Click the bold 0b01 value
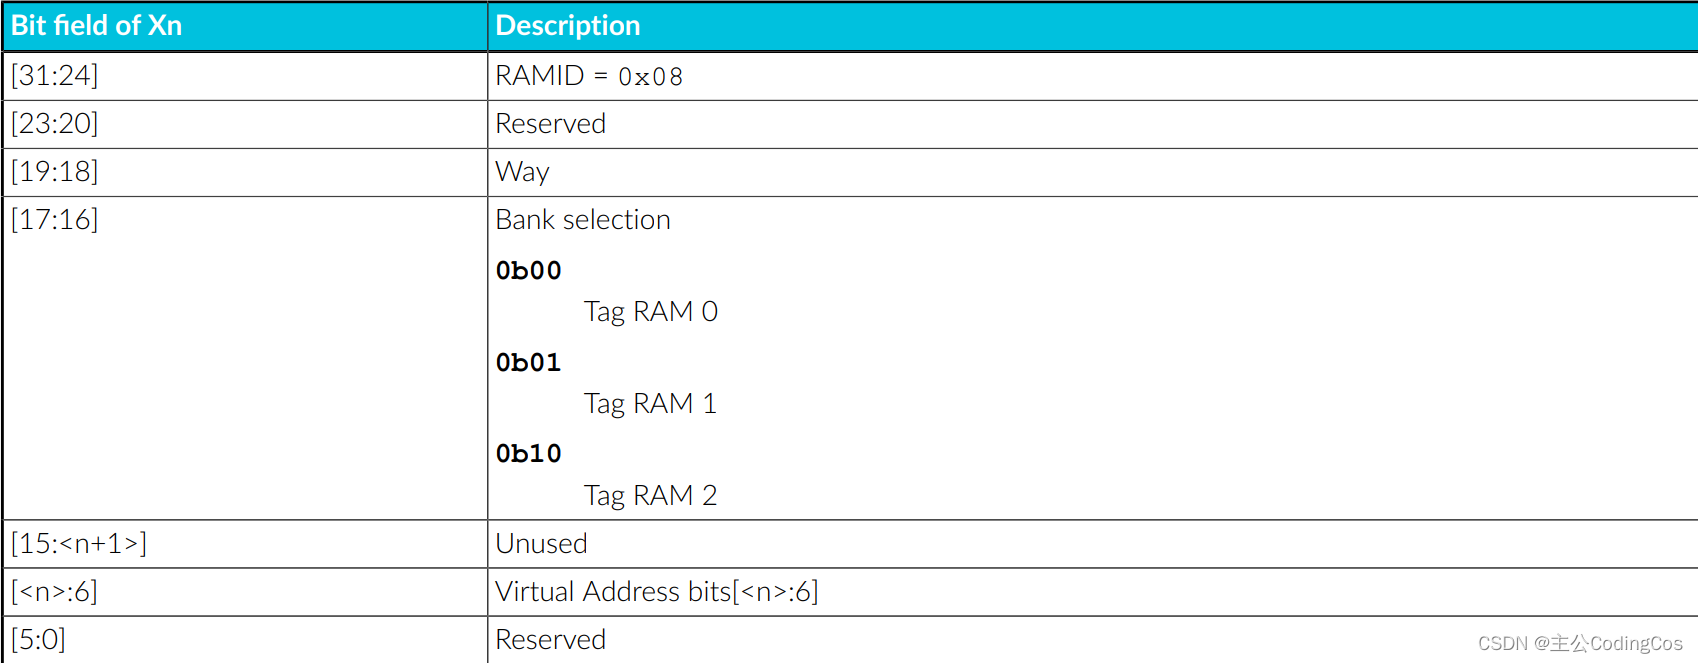This screenshot has width=1698, height=663. point(528,363)
